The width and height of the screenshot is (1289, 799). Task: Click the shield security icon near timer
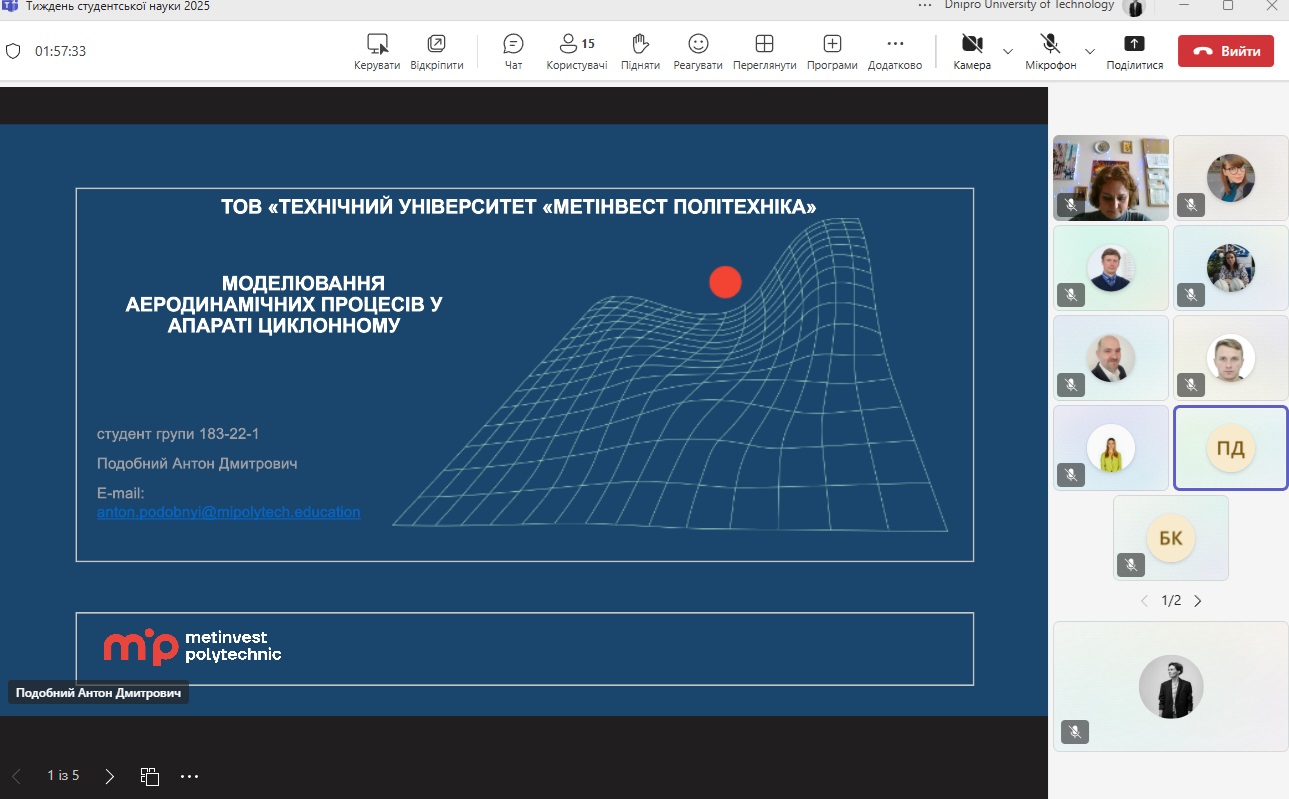tap(13, 51)
